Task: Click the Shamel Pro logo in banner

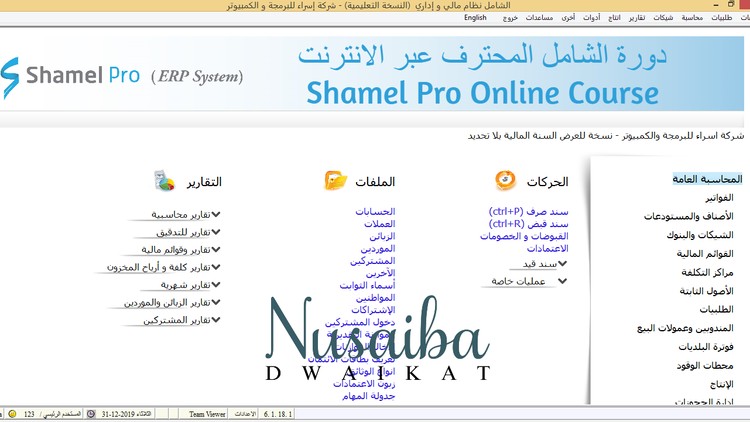Action: coord(70,77)
